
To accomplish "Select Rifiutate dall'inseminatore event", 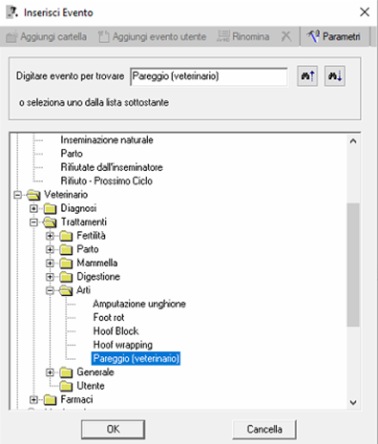I will (112, 167).
